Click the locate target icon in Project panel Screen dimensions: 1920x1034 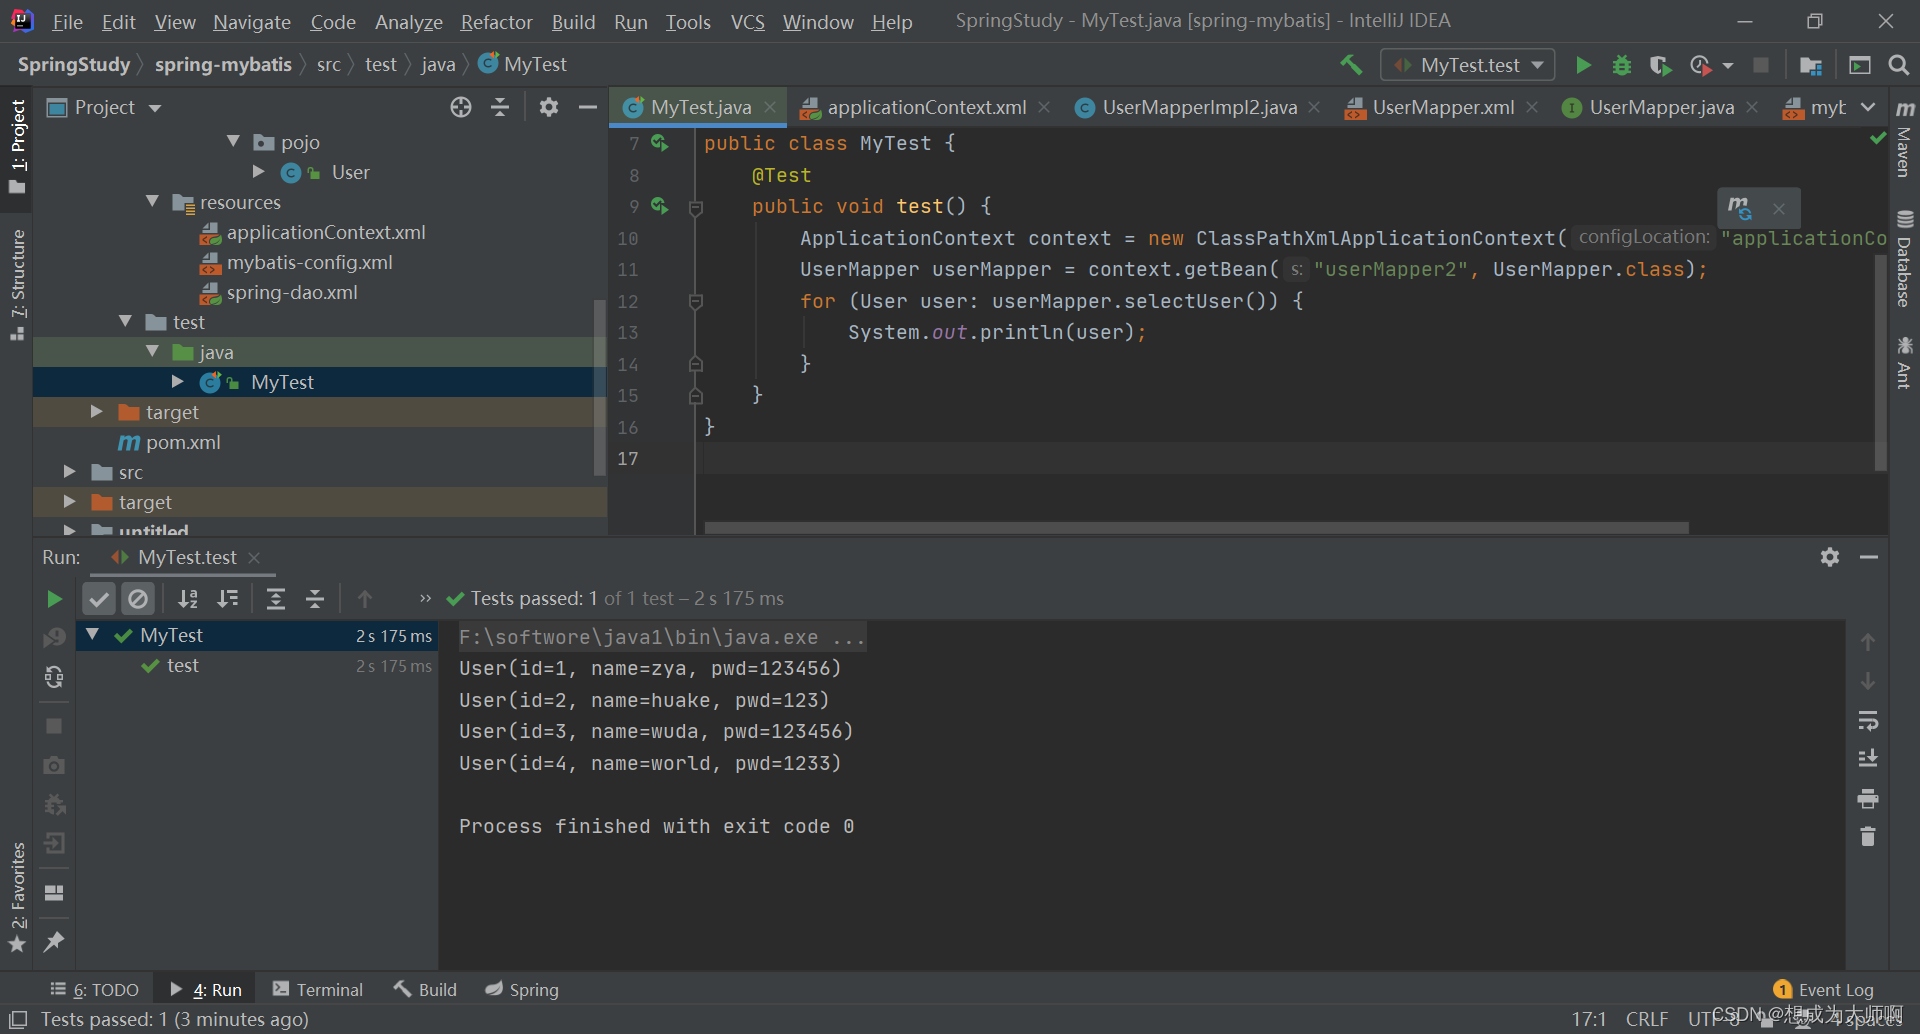460,107
